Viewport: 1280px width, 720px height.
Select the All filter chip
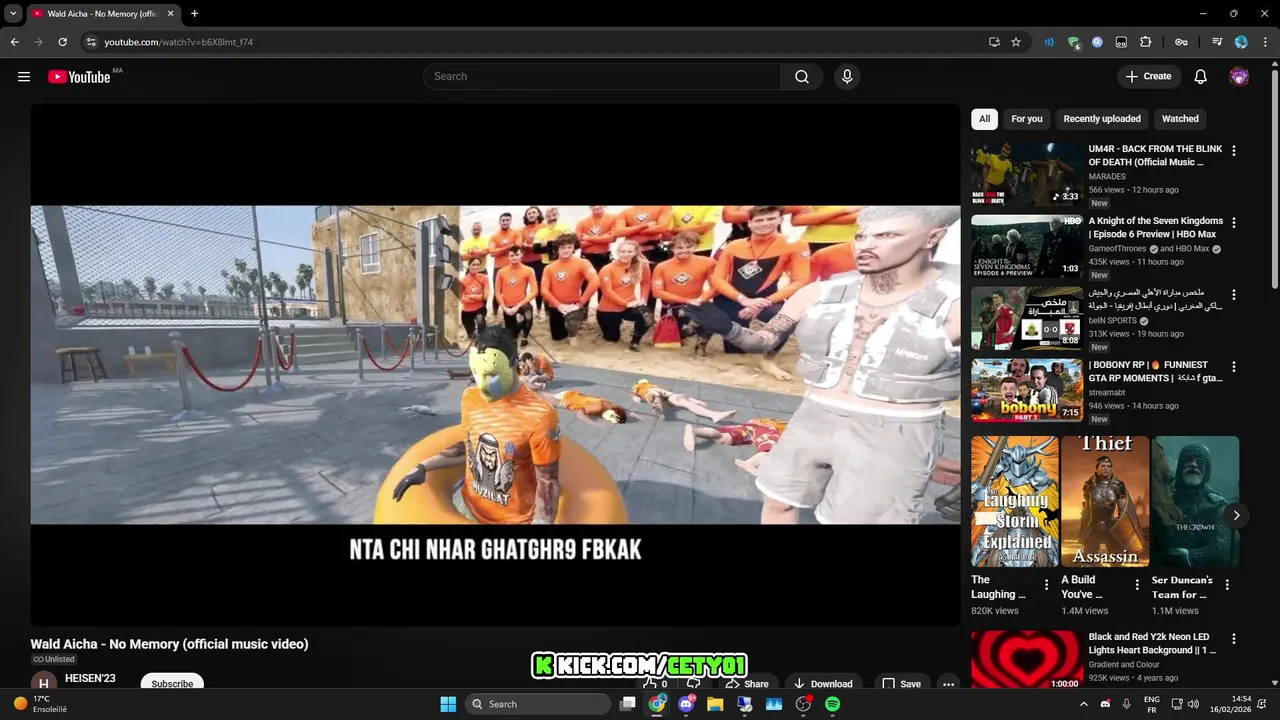pos(984,119)
